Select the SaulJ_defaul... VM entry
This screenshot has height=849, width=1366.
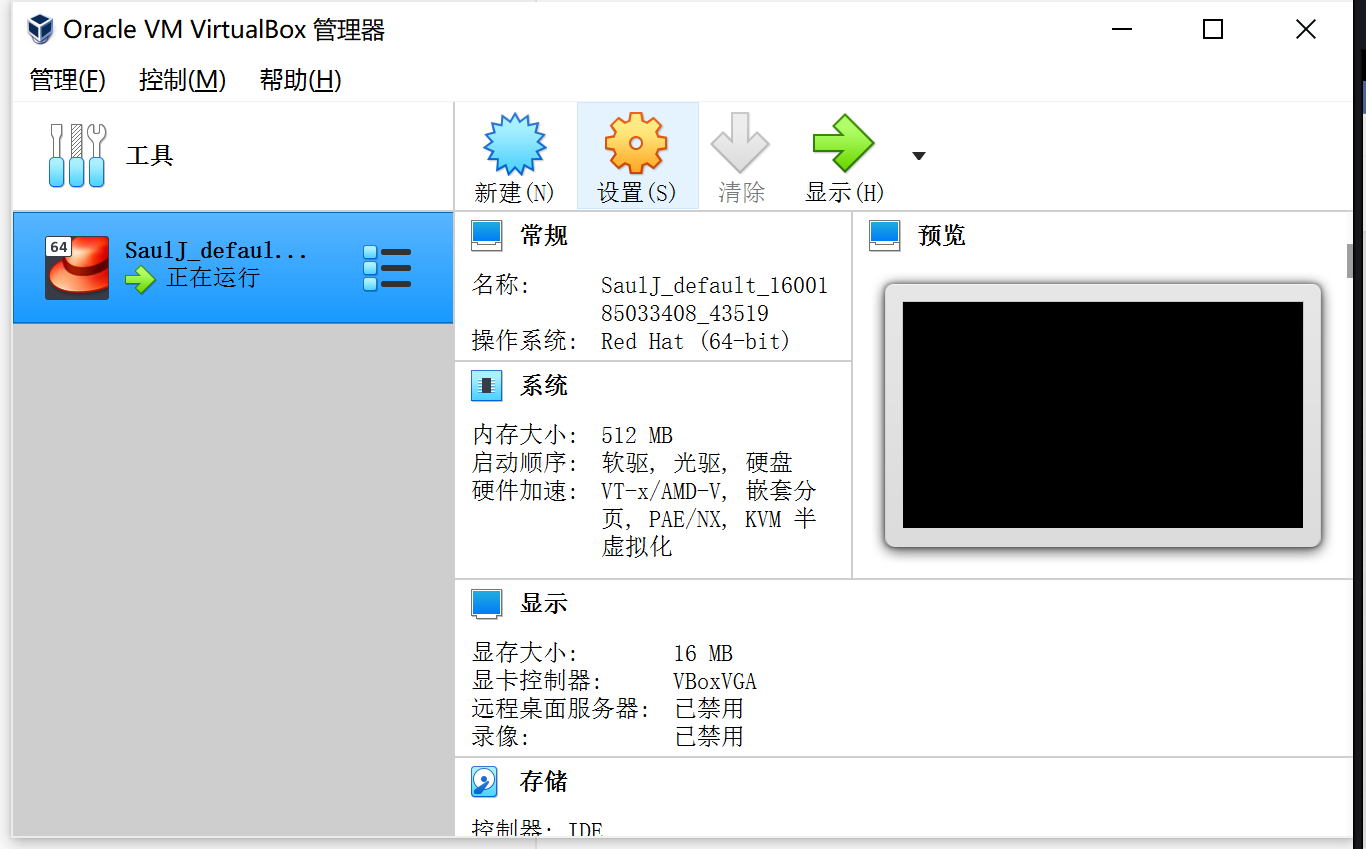point(233,268)
